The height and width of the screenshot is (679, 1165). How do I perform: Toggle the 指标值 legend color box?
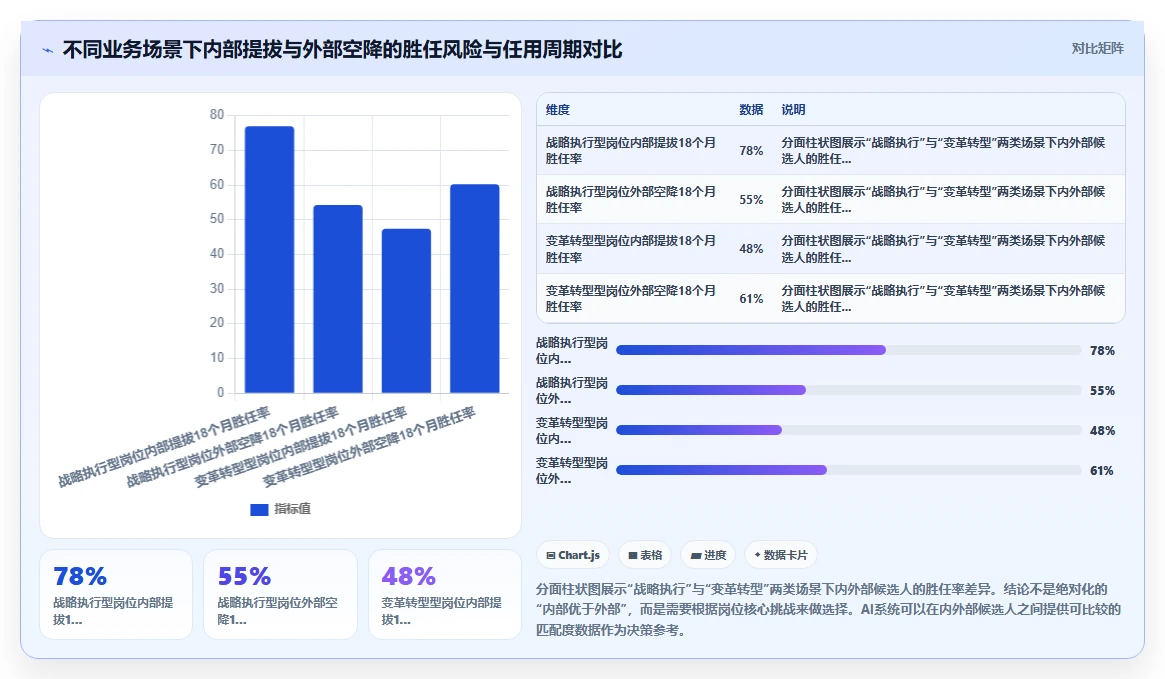pyautogui.click(x=259, y=510)
